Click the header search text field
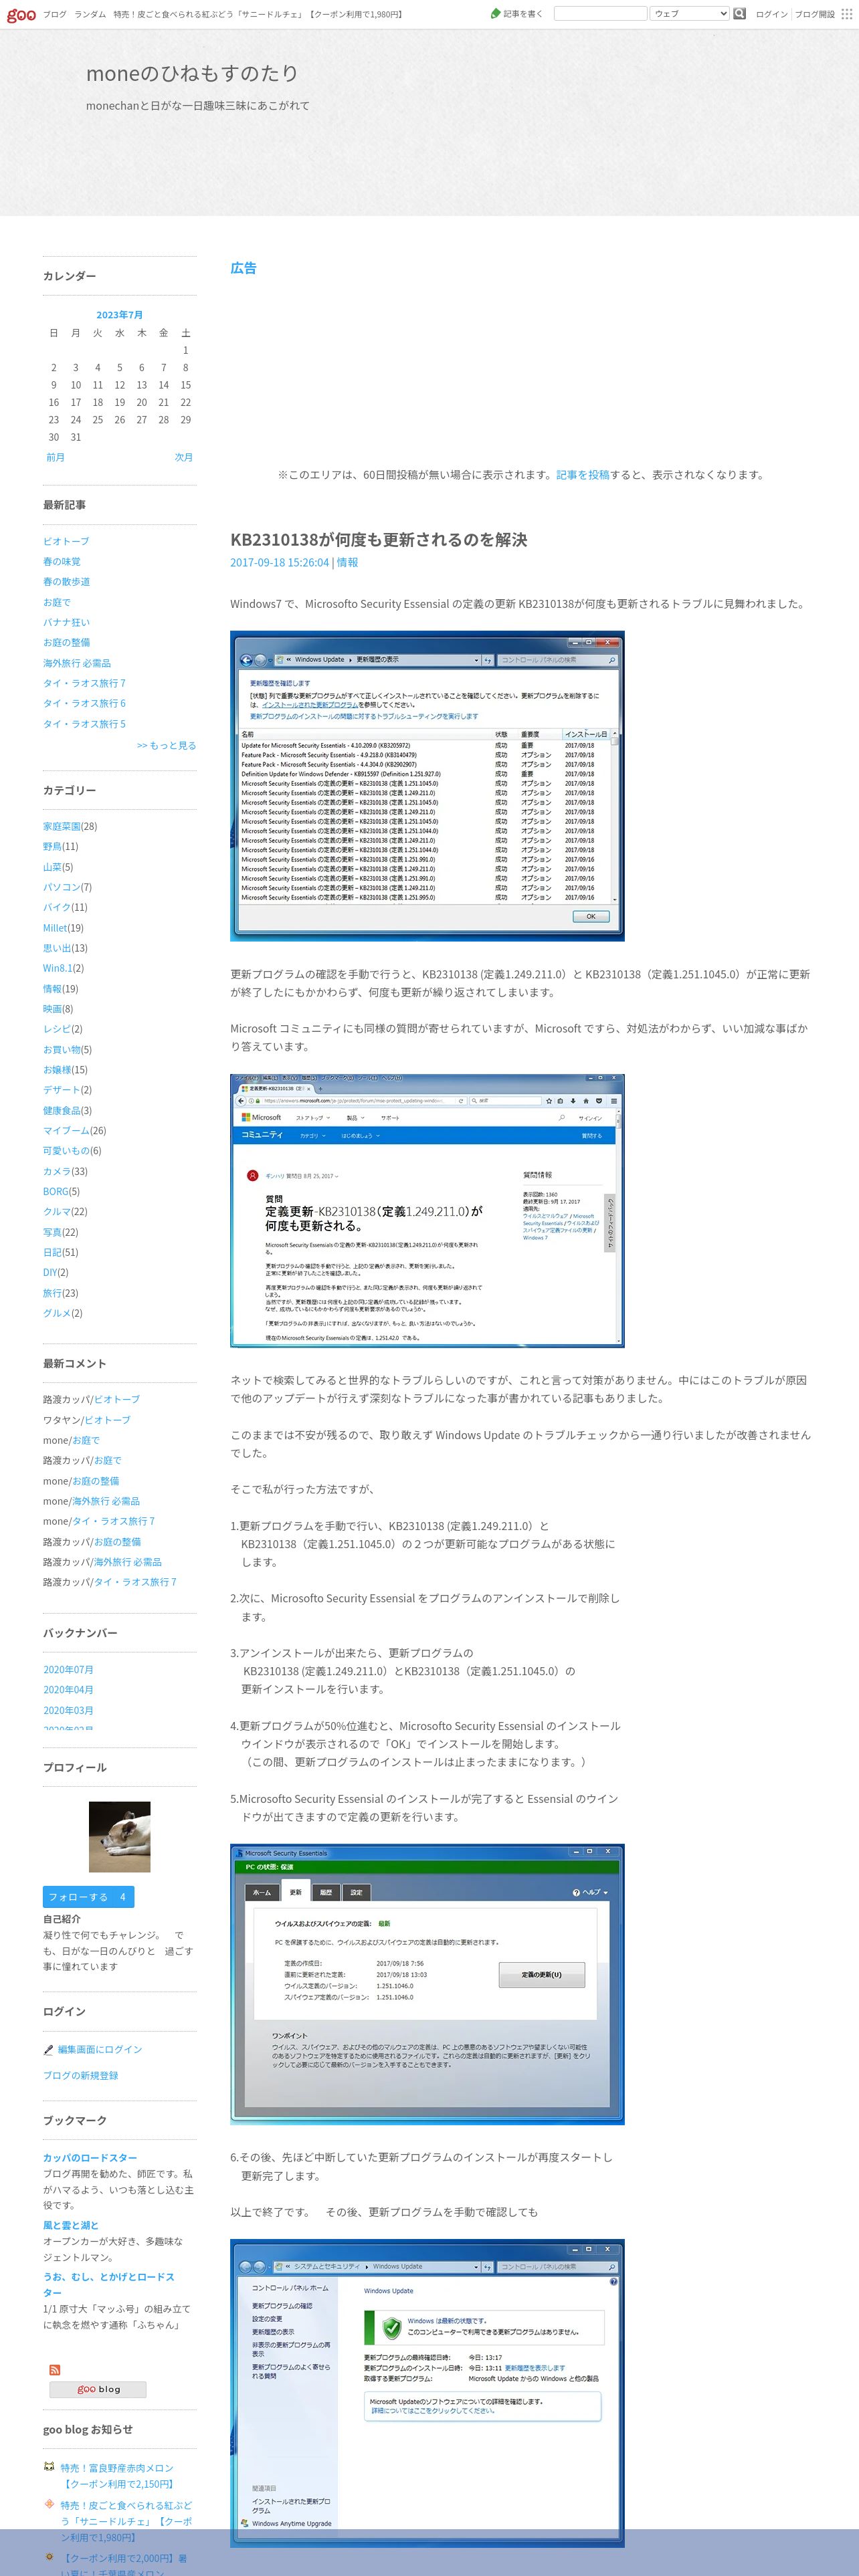This screenshot has height=2576, width=859. click(600, 14)
